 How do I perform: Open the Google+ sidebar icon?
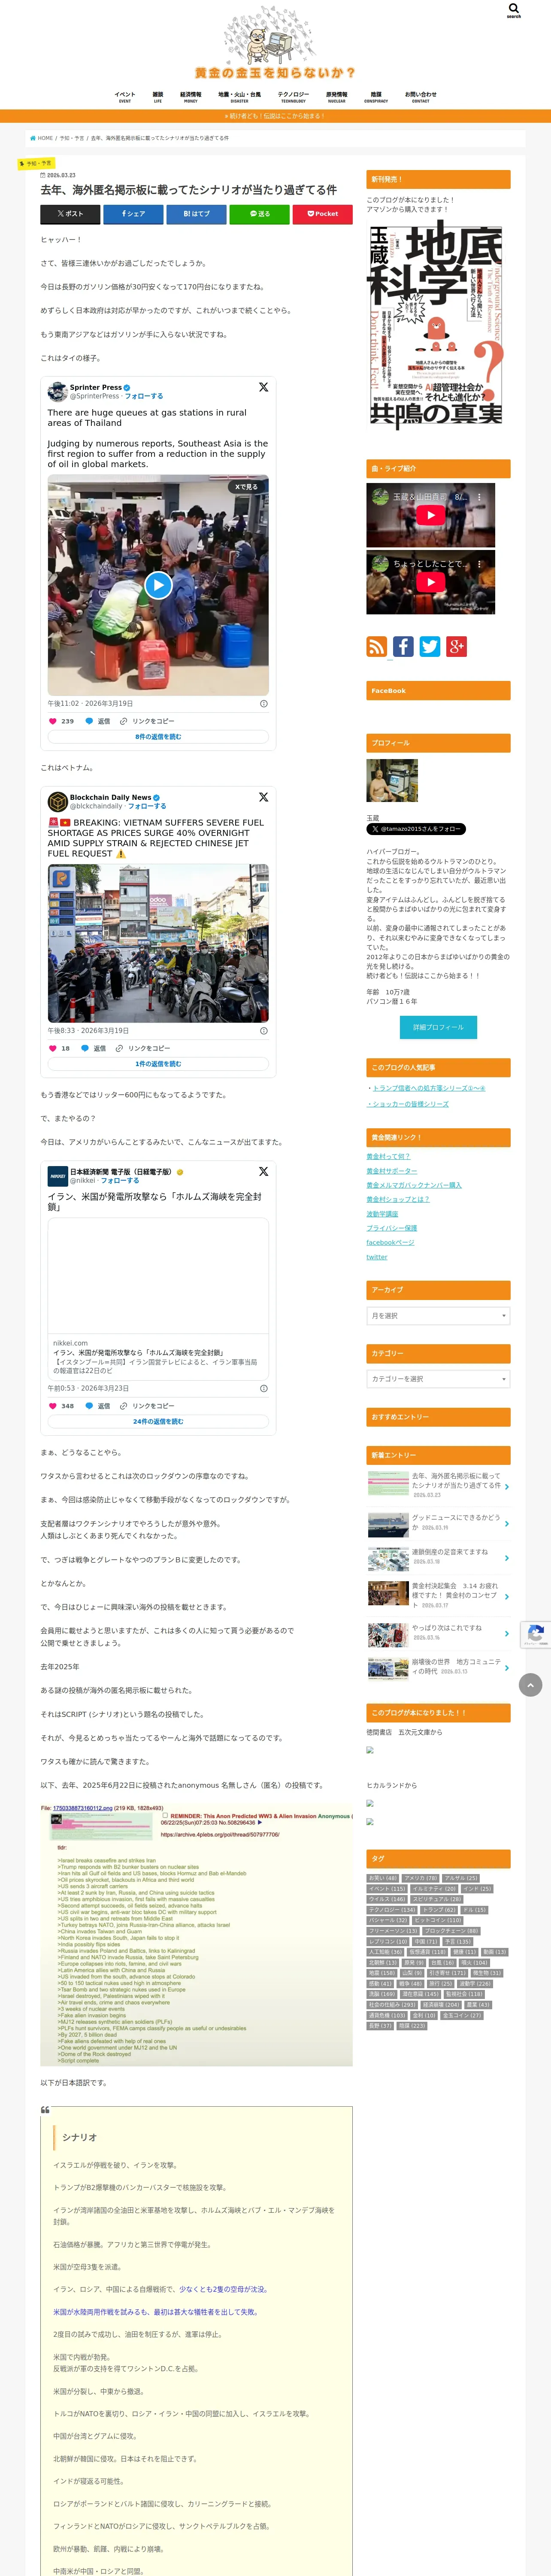(457, 646)
